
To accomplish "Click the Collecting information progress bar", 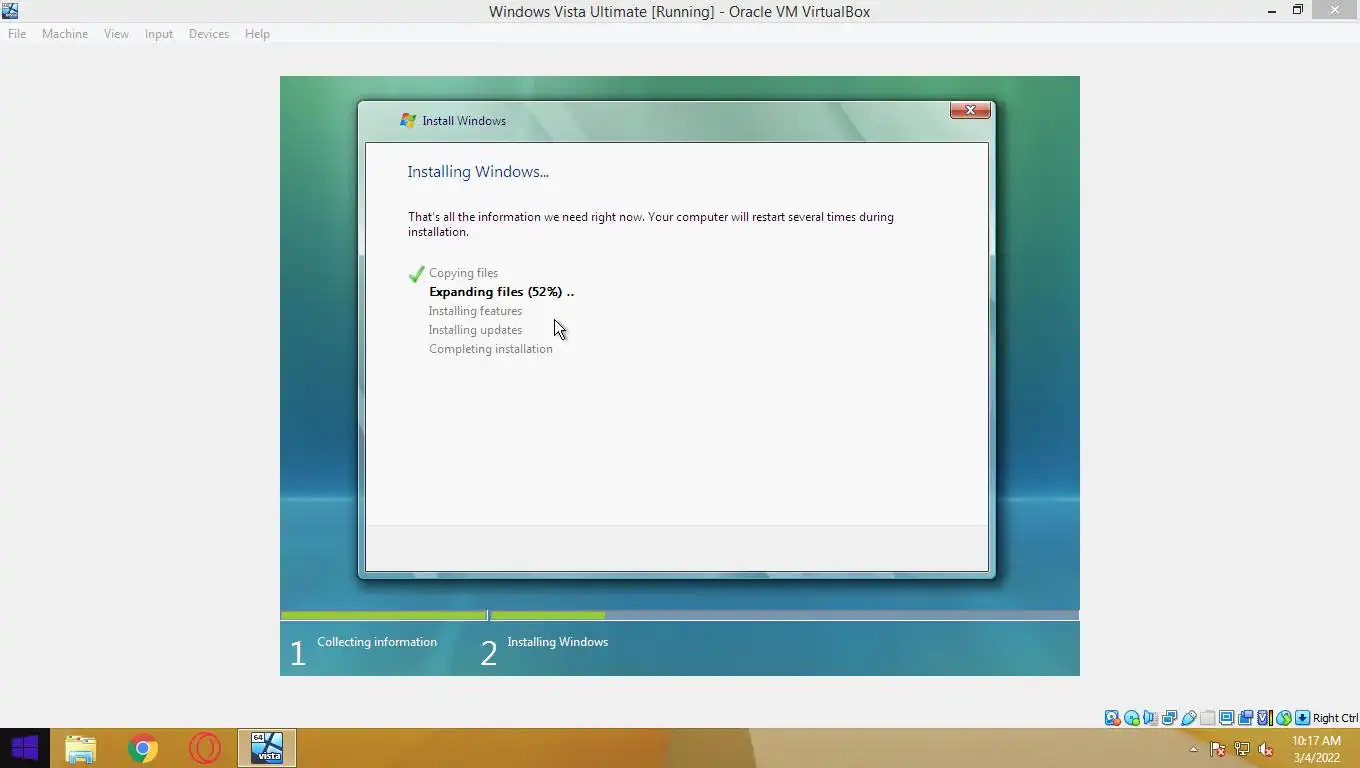I will pos(384,616).
